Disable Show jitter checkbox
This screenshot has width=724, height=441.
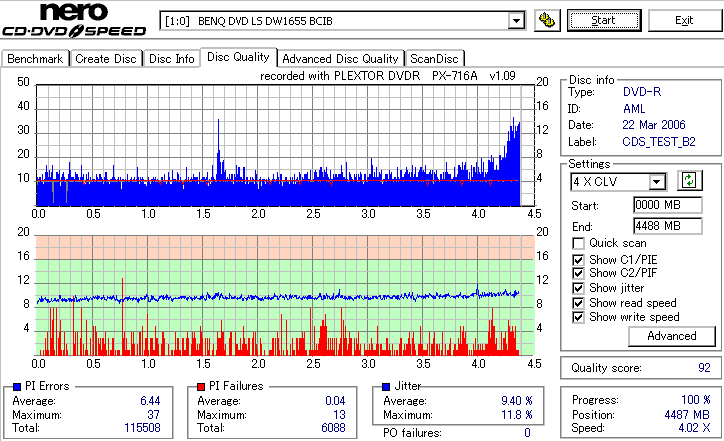click(x=578, y=288)
